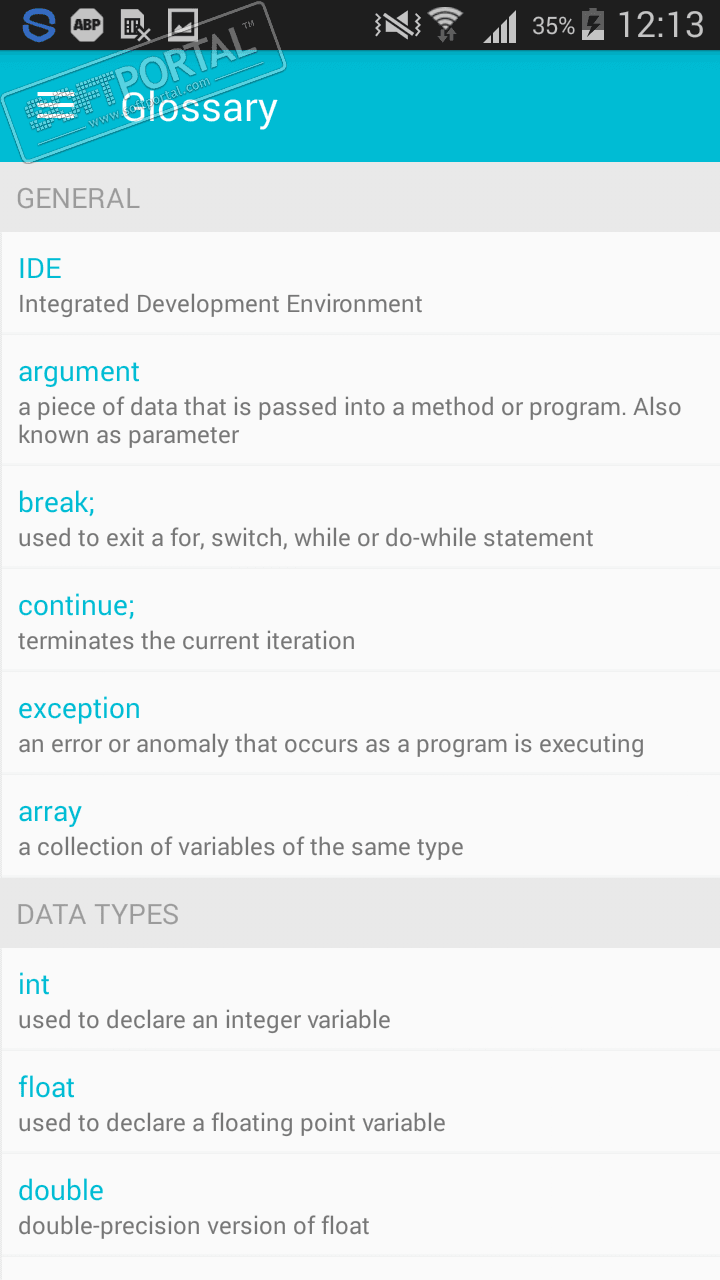This screenshot has width=720, height=1280.
Task: Open the int data type entry
Action: (x=360, y=1000)
